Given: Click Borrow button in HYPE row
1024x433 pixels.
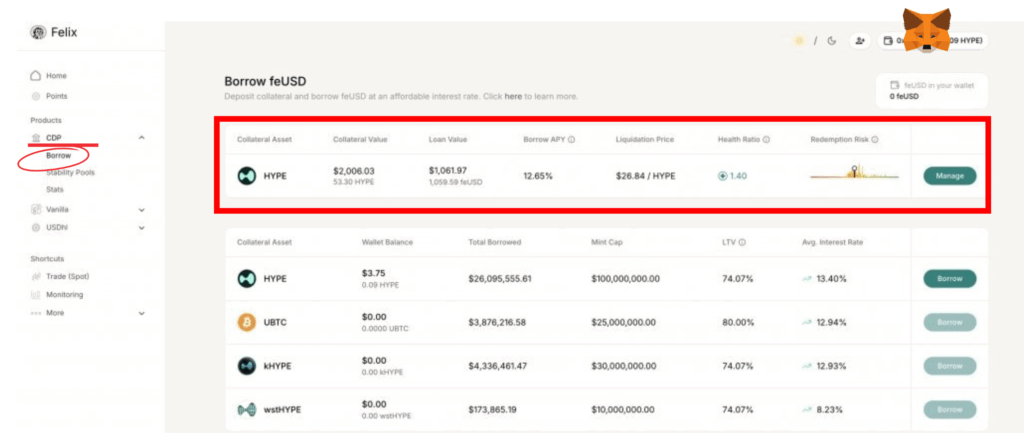Looking at the screenshot, I should tap(949, 279).
